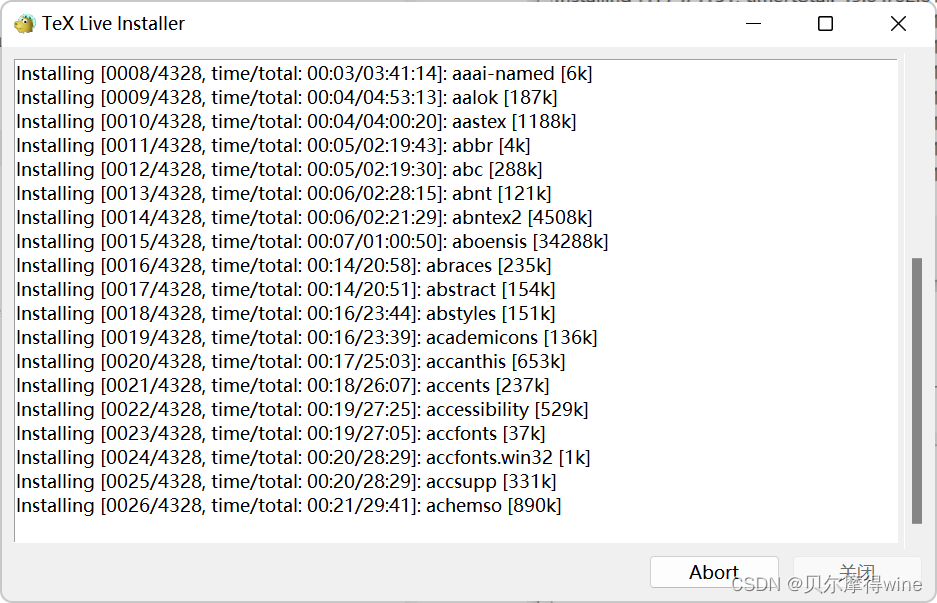The image size is (937, 603).
Task: Click the TeX Live Installer app icon
Action: (24, 24)
